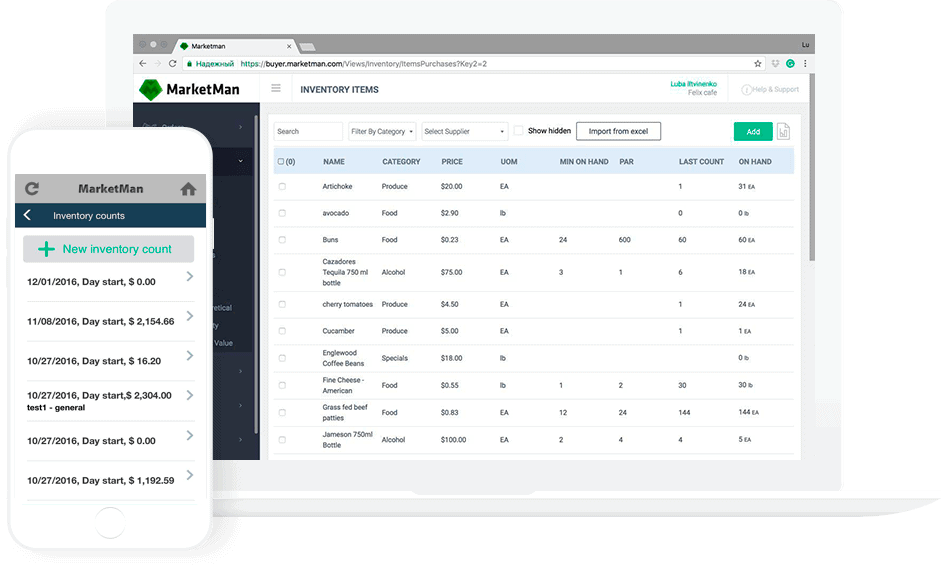Enable the Show hidden checkbox

pos(519,131)
